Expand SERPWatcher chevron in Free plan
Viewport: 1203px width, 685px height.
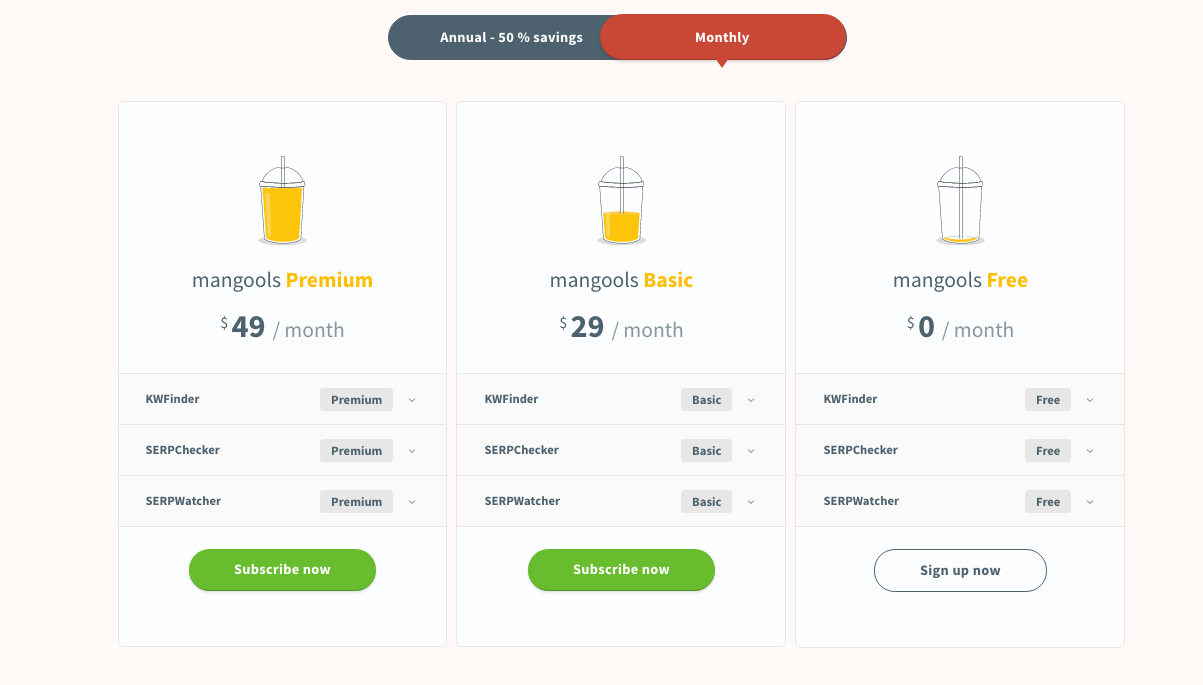coord(1090,502)
